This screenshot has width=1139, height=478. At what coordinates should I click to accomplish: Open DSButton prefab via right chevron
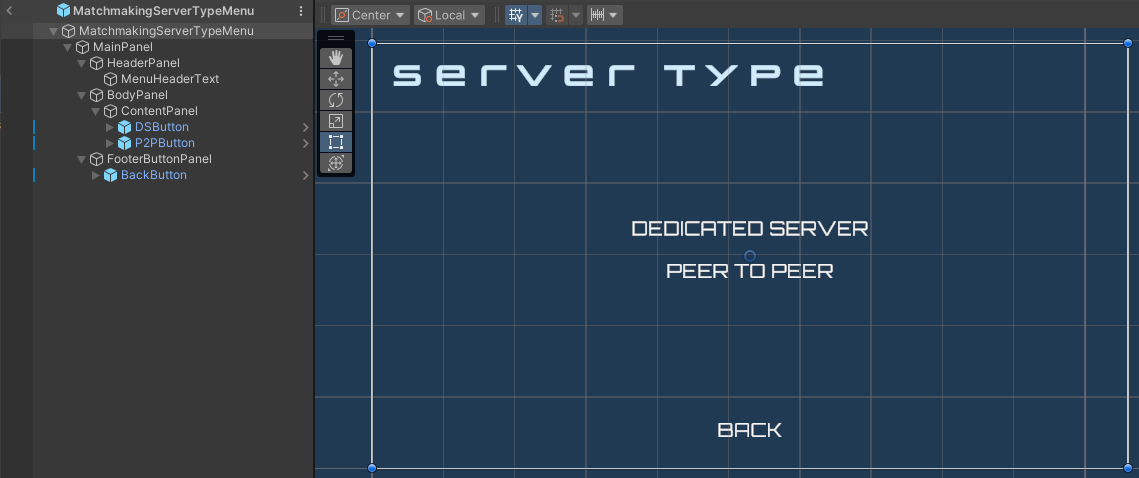[x=306, y=127]
